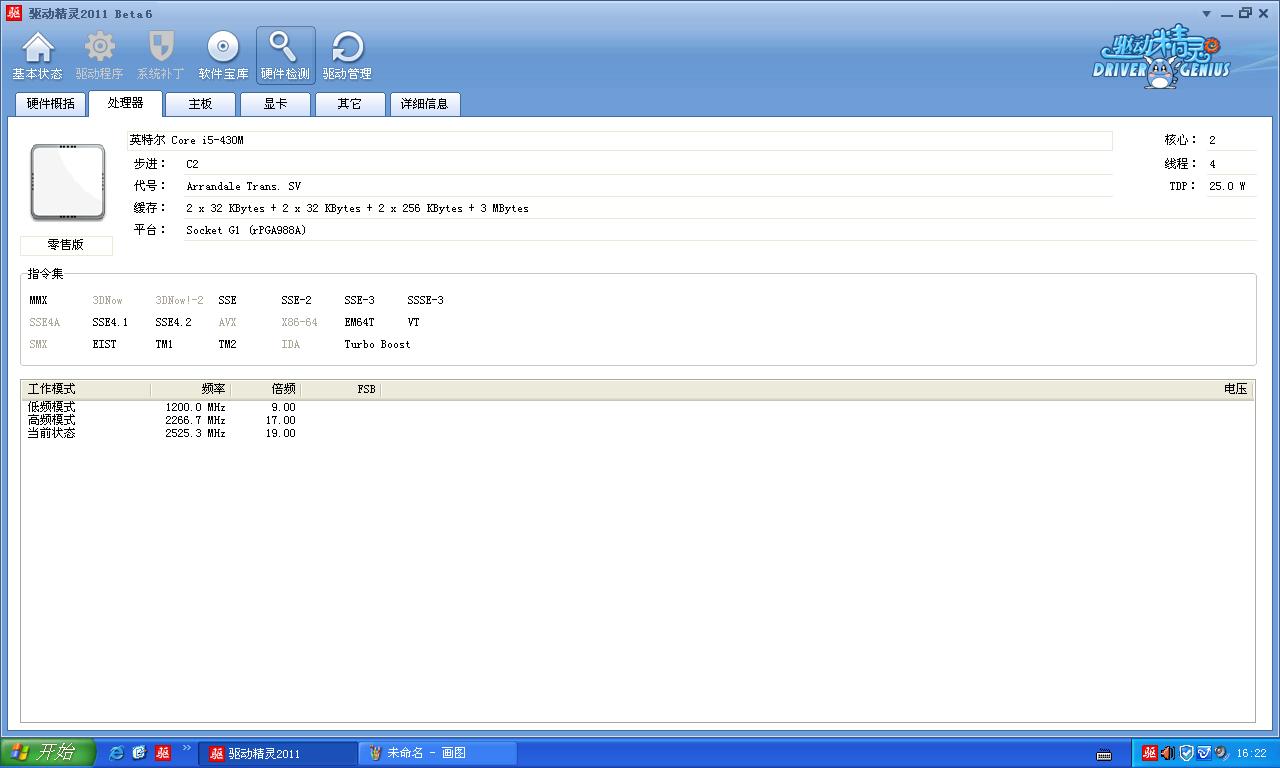Image resolution: width=1280 pixels, height=768 pixels.
Task: Click the 工作模式 column header
Action: tap(86, 389)
